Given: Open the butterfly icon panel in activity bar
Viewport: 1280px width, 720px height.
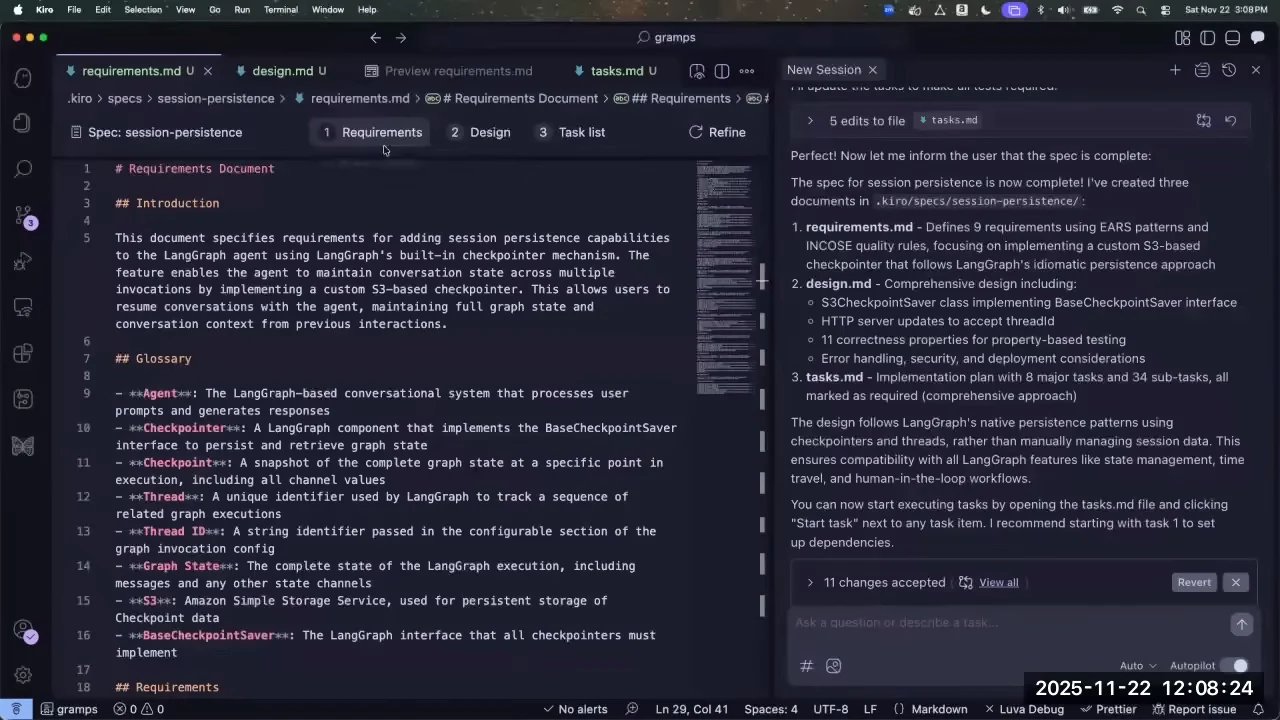Looking at the screenshot, I should click(23, 446).
